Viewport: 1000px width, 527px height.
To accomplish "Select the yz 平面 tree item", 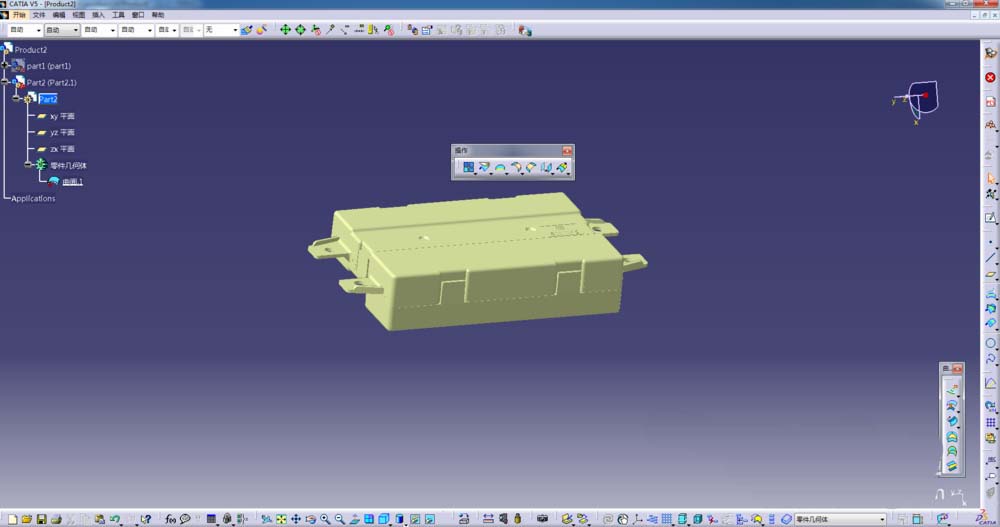I will pos(62,132).
